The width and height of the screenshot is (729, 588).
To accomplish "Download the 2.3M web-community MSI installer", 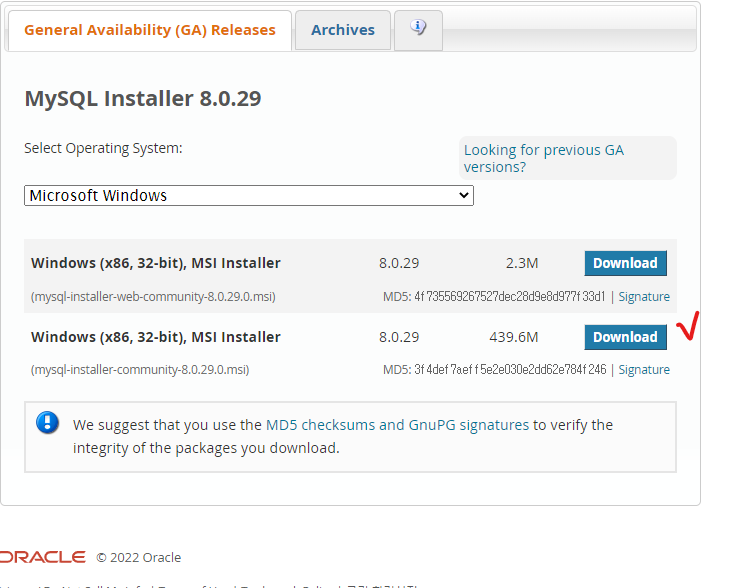I will click(625, 263).
